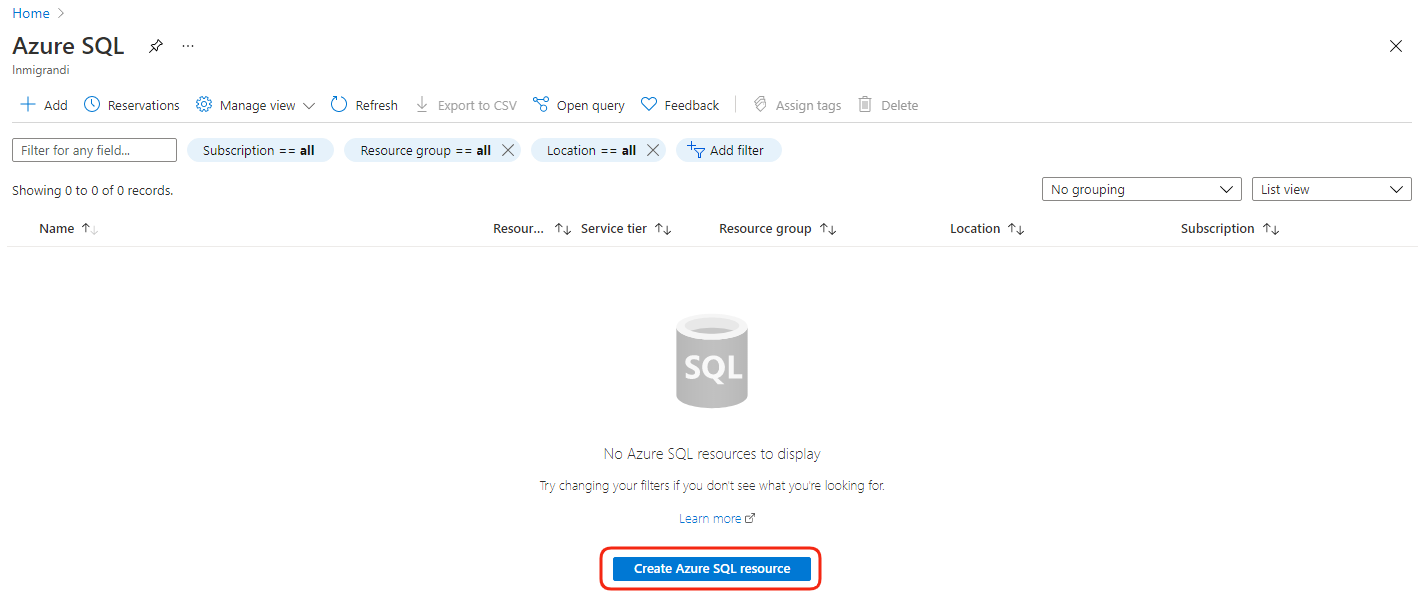Click Add filter

pos(729,150)
